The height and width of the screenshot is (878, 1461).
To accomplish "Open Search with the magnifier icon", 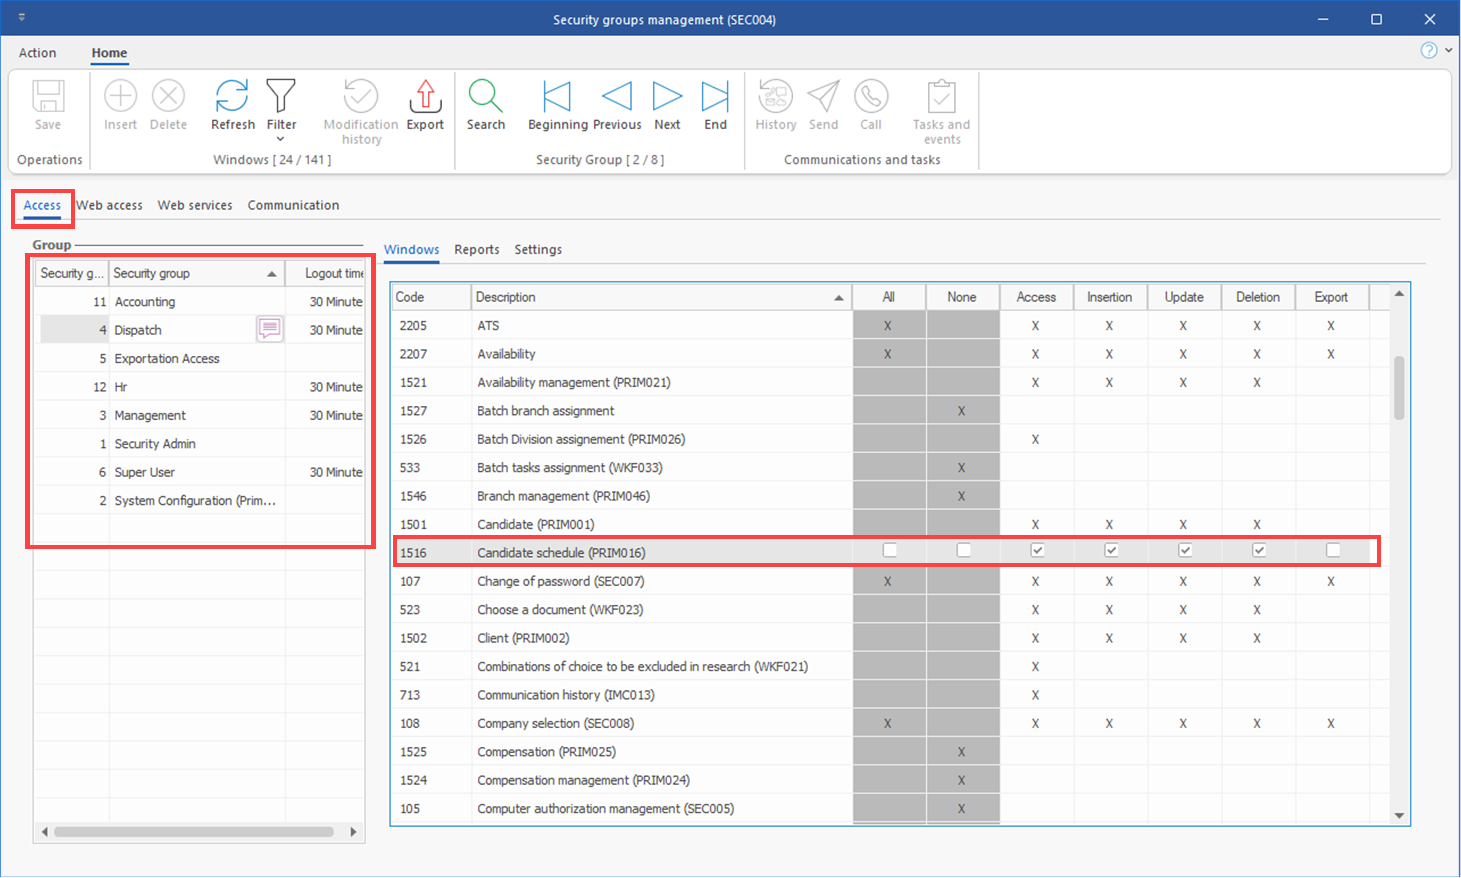I will (x=485, y=98).
